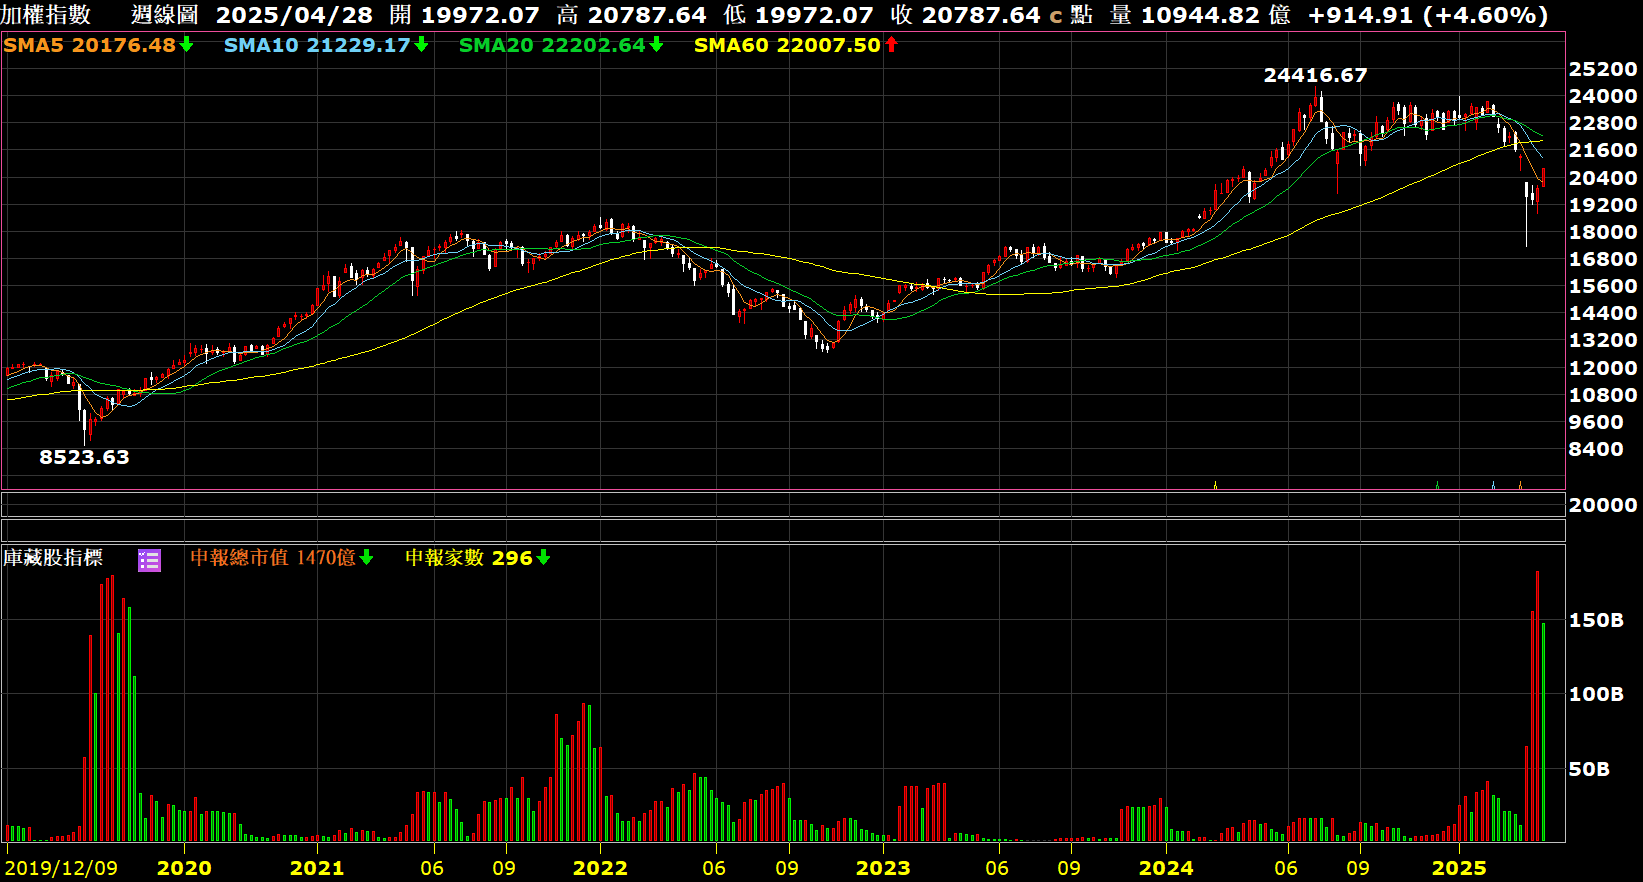Click the 20400 price axis label
This screenshot has width=1643, height=882.
coord(1603,178)
